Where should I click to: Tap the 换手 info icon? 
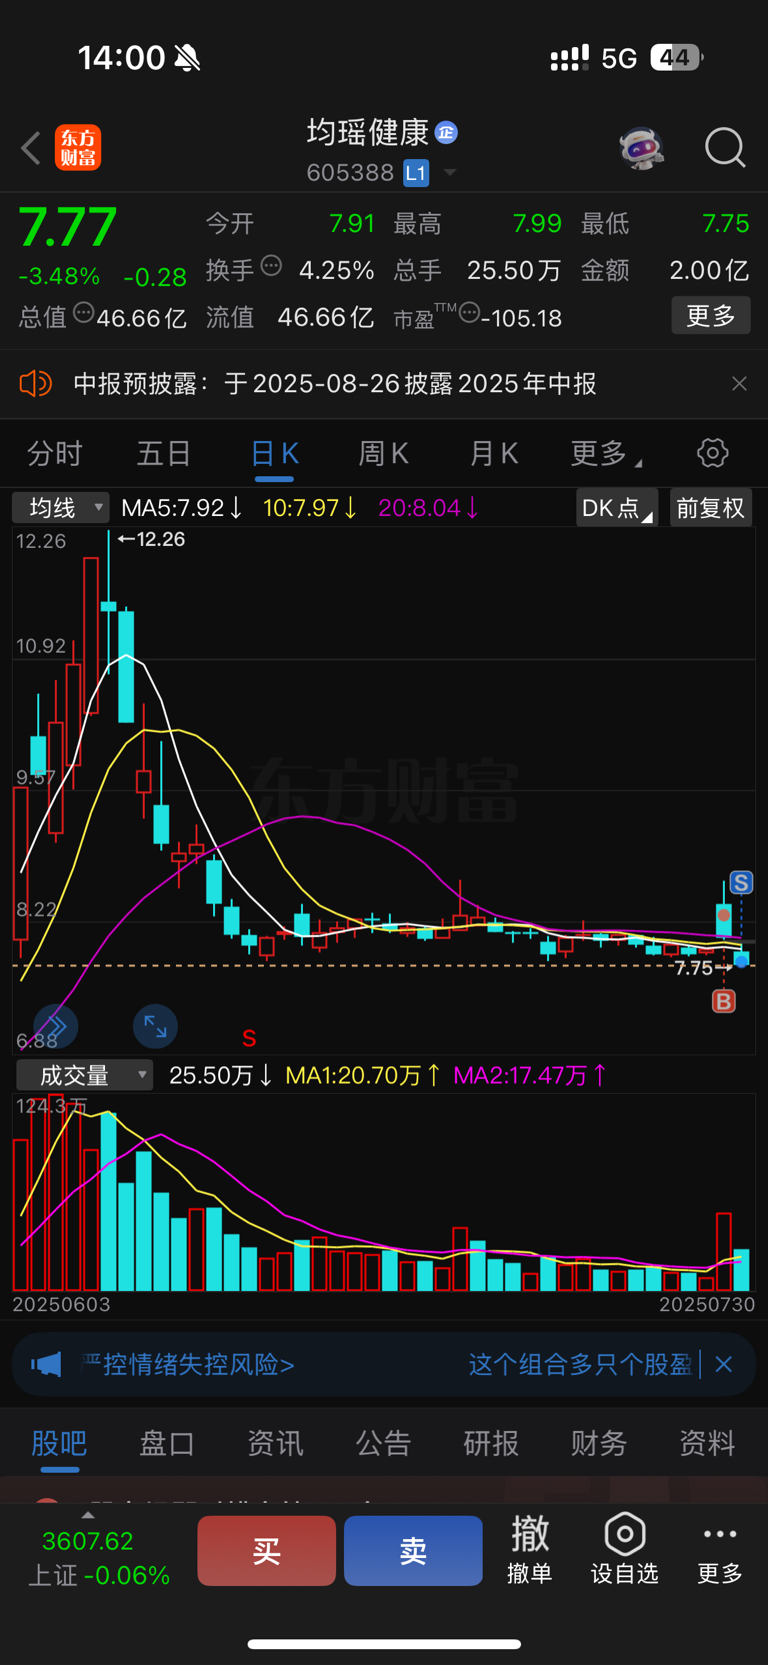tap(271, 266)
